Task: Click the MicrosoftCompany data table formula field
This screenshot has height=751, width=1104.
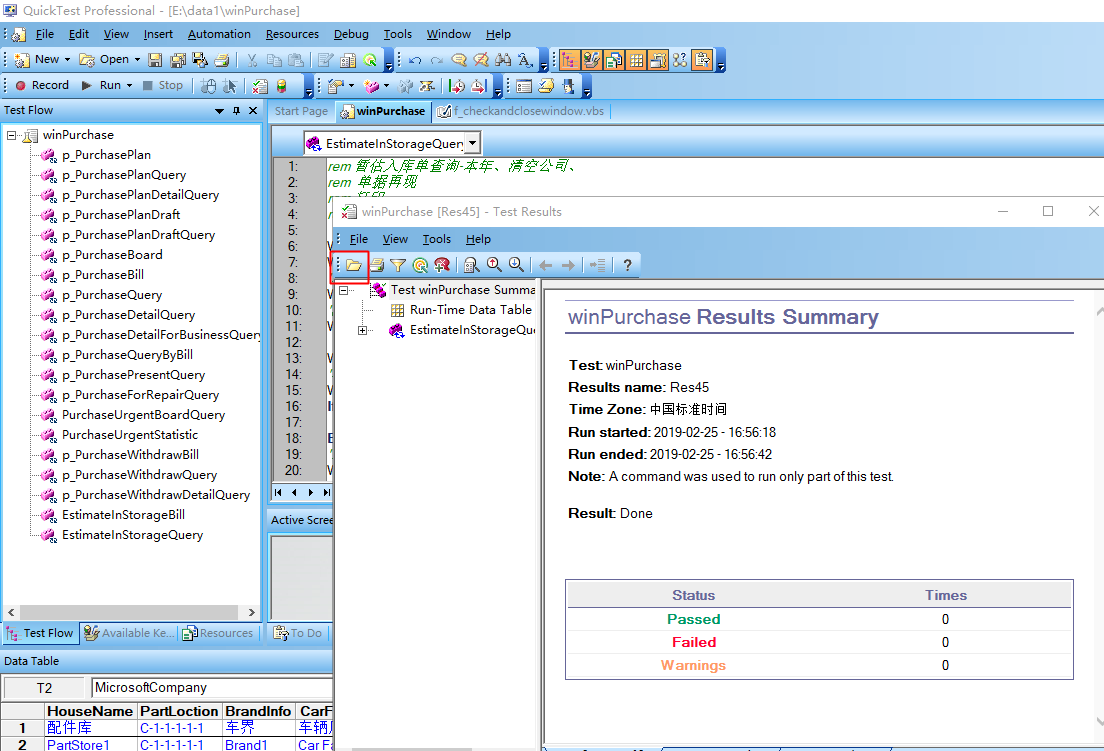Action: click(211, 688)
